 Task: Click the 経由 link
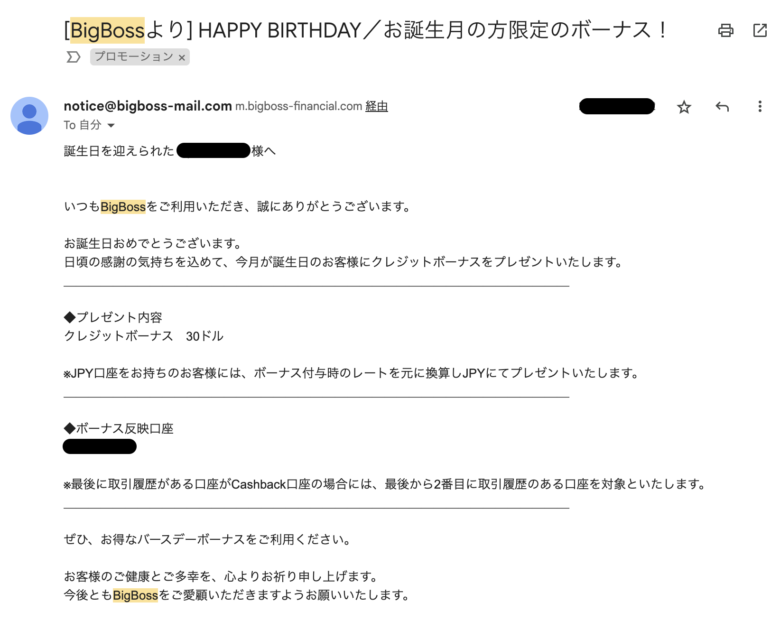pos(377,106)
